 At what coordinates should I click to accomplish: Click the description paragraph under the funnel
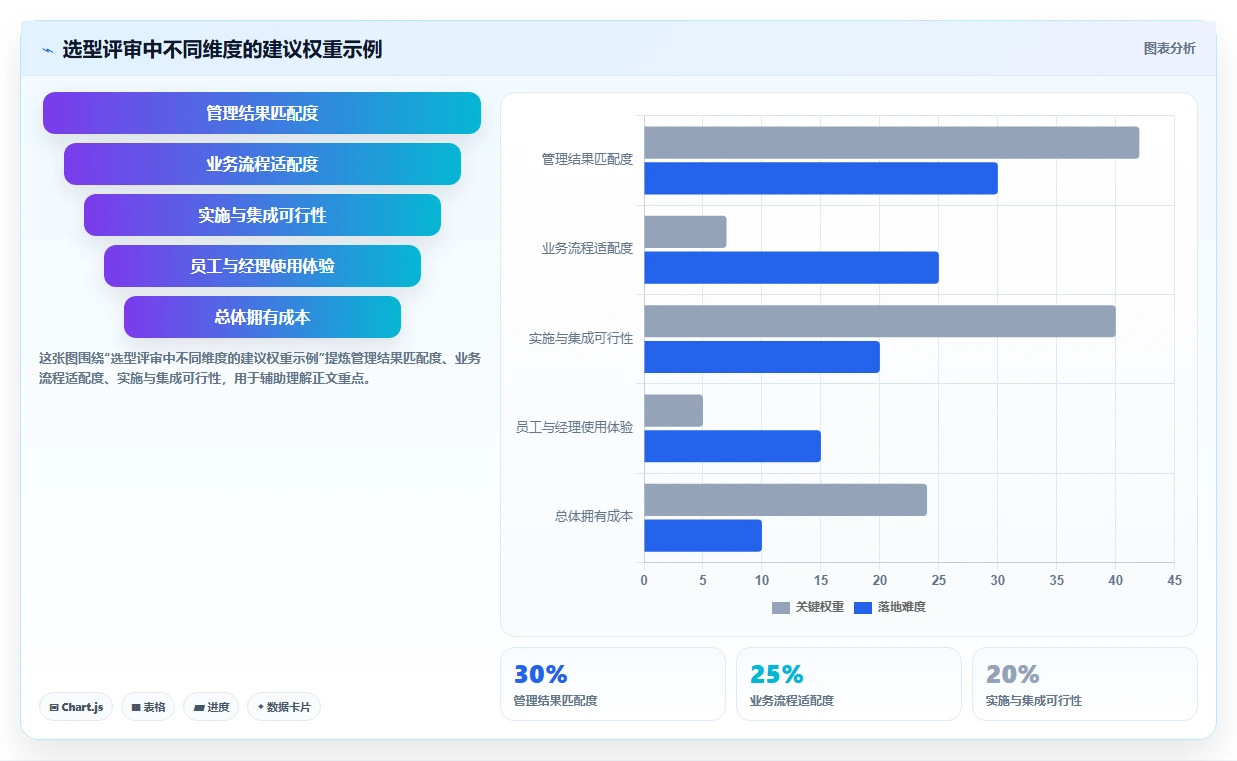[x=260, y=368]
